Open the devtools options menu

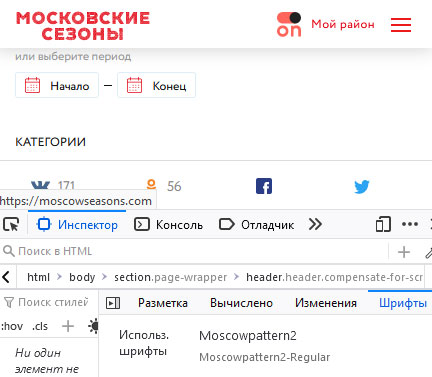[x=410, y=224]
